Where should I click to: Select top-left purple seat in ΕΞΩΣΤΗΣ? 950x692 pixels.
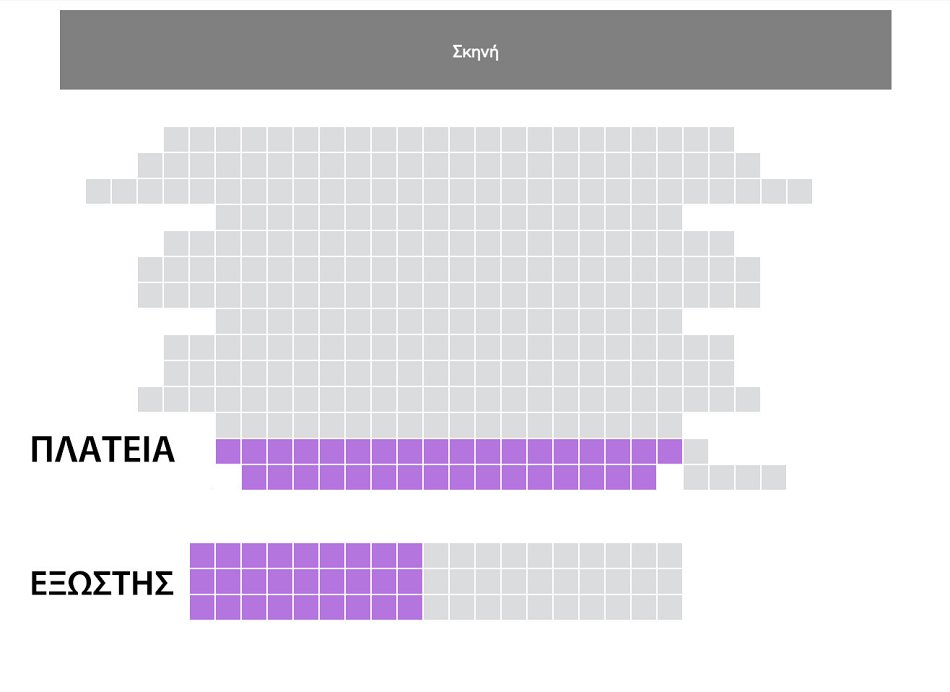click(202, 555)
